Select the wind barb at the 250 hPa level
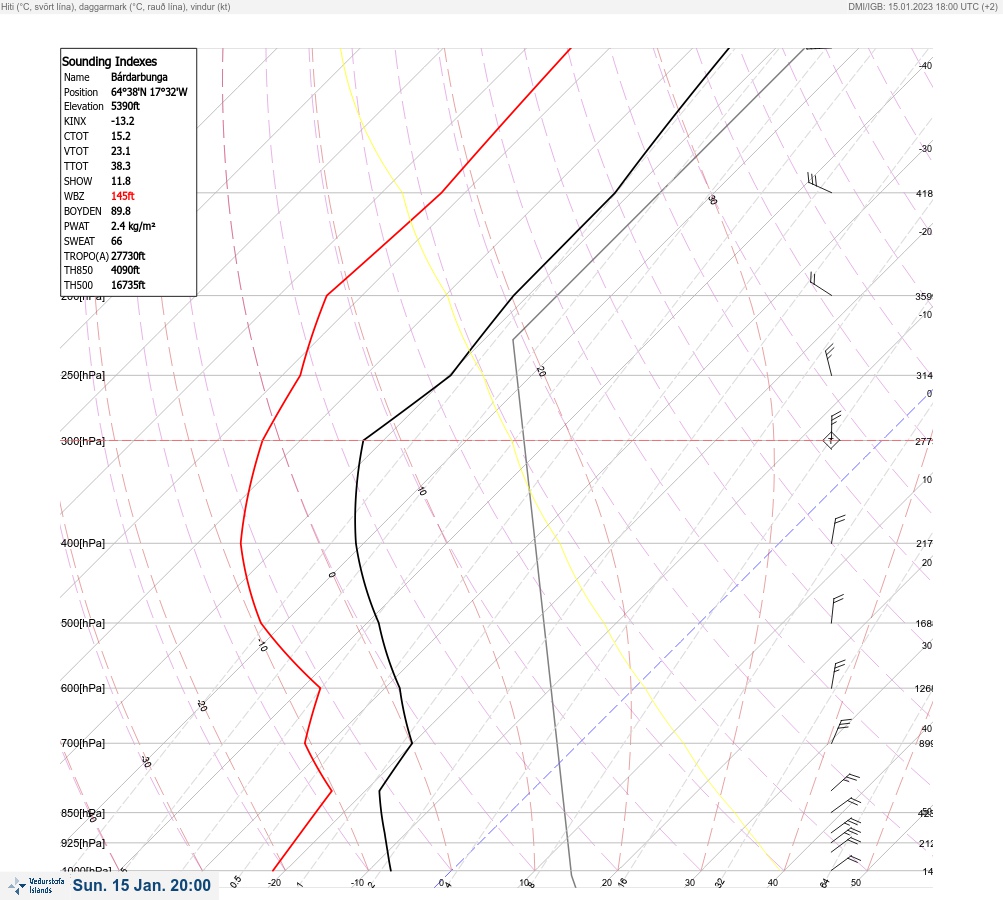The image size is (1003, 900). [830, 360]
